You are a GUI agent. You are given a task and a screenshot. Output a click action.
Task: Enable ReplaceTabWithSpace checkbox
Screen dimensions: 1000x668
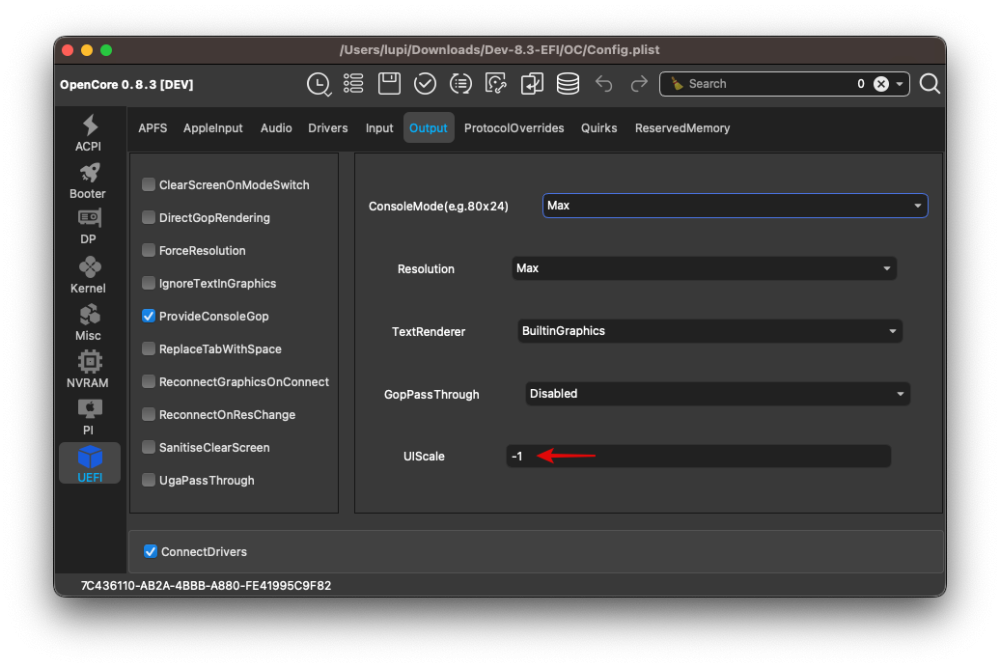(x=148, y=349)
